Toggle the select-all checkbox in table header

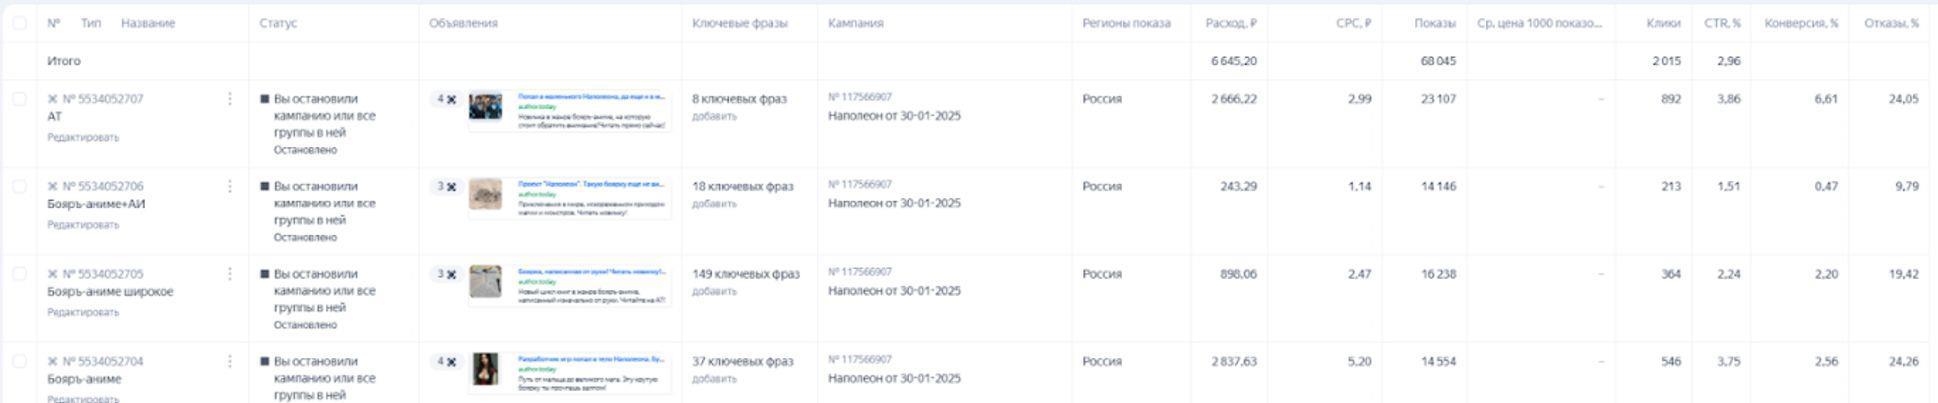coord(19,23)
